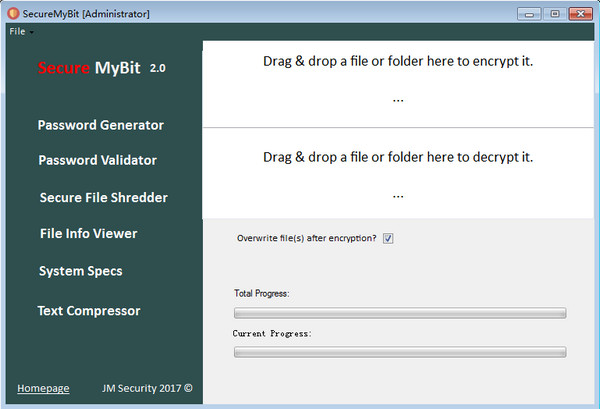Maximize the SecureMyBit window
600x409 pixels.
pos(554,14)
